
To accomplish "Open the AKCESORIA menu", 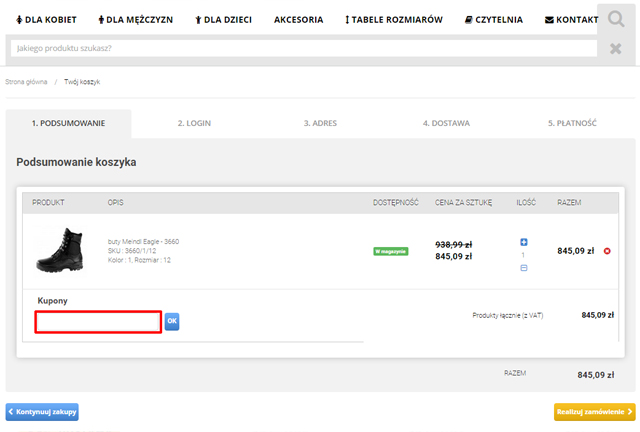I will pos(298,20).
